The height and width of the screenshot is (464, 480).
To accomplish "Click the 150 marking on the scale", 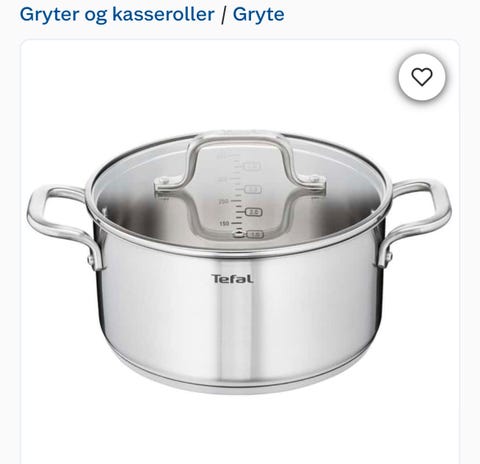I will click(x=224, y=223).
